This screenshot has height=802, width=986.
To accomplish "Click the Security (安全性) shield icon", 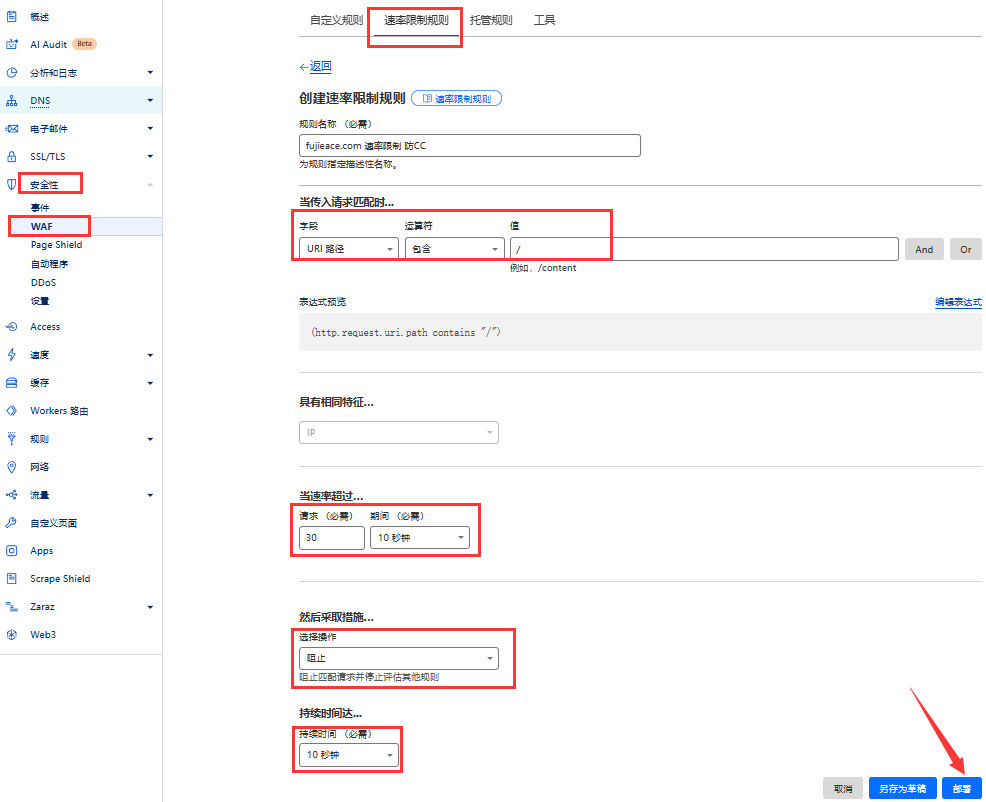I will 11,184.
